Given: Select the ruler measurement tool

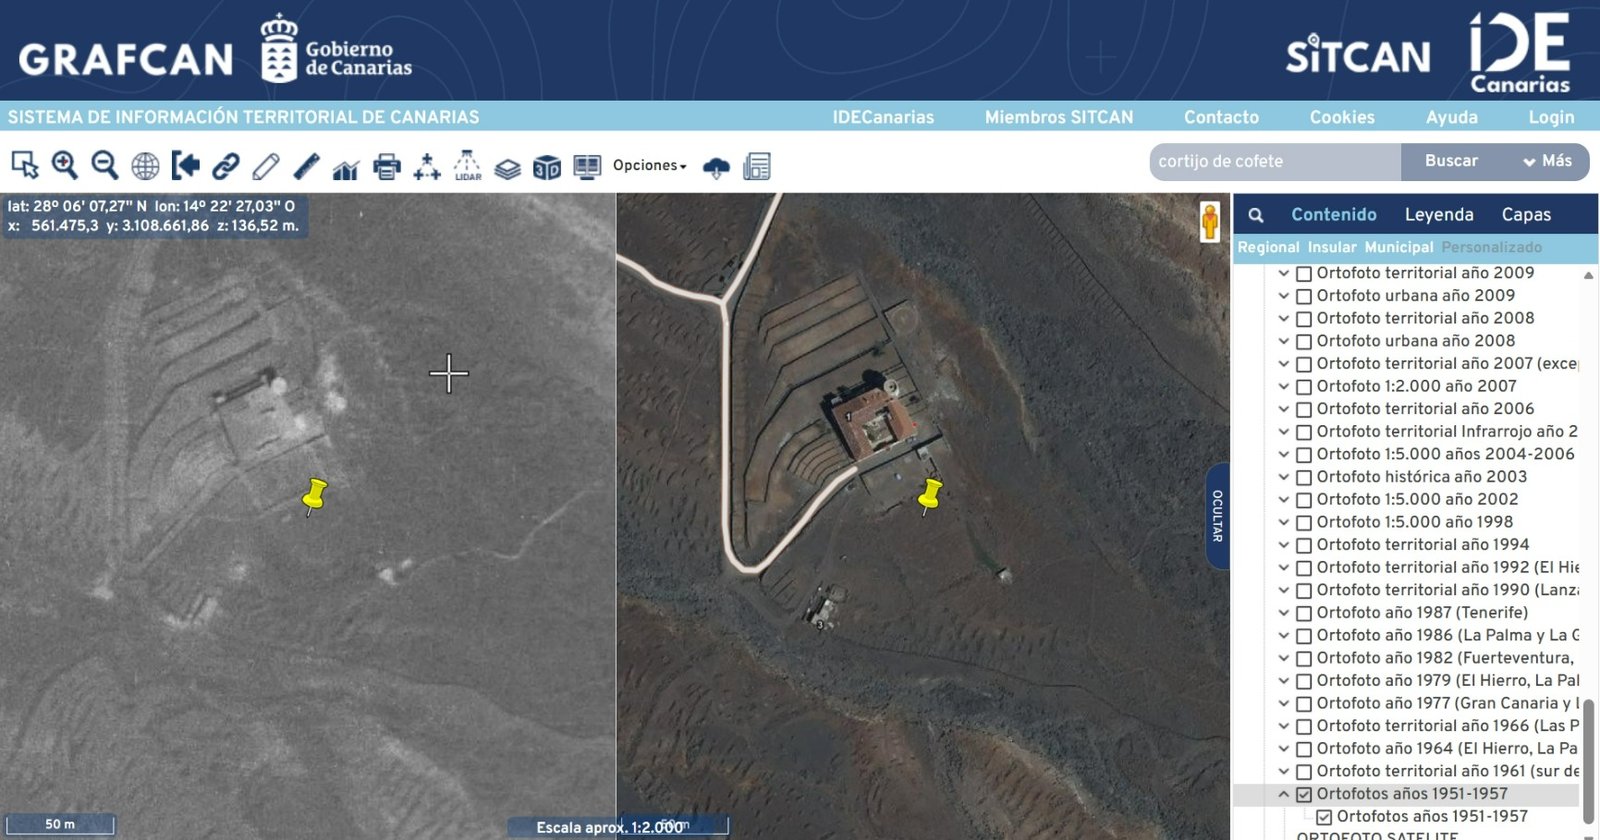Looking at the screenshot, I should 306,166.
